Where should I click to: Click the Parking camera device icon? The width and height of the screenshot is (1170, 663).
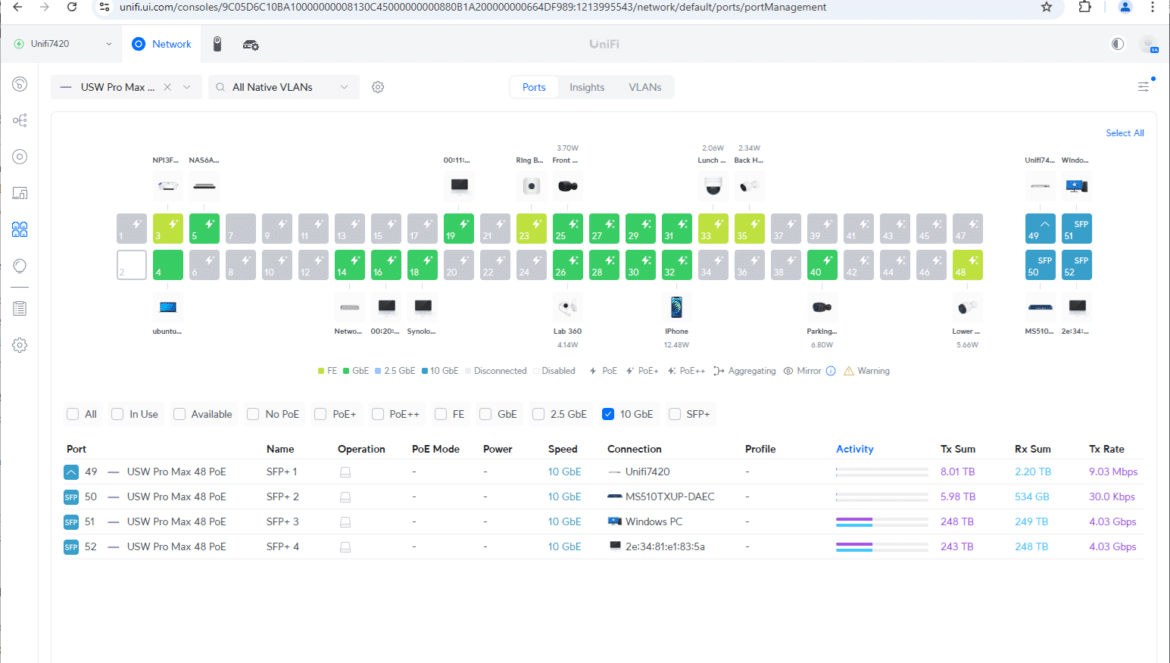pyautogui.click(x=822, y=307)
